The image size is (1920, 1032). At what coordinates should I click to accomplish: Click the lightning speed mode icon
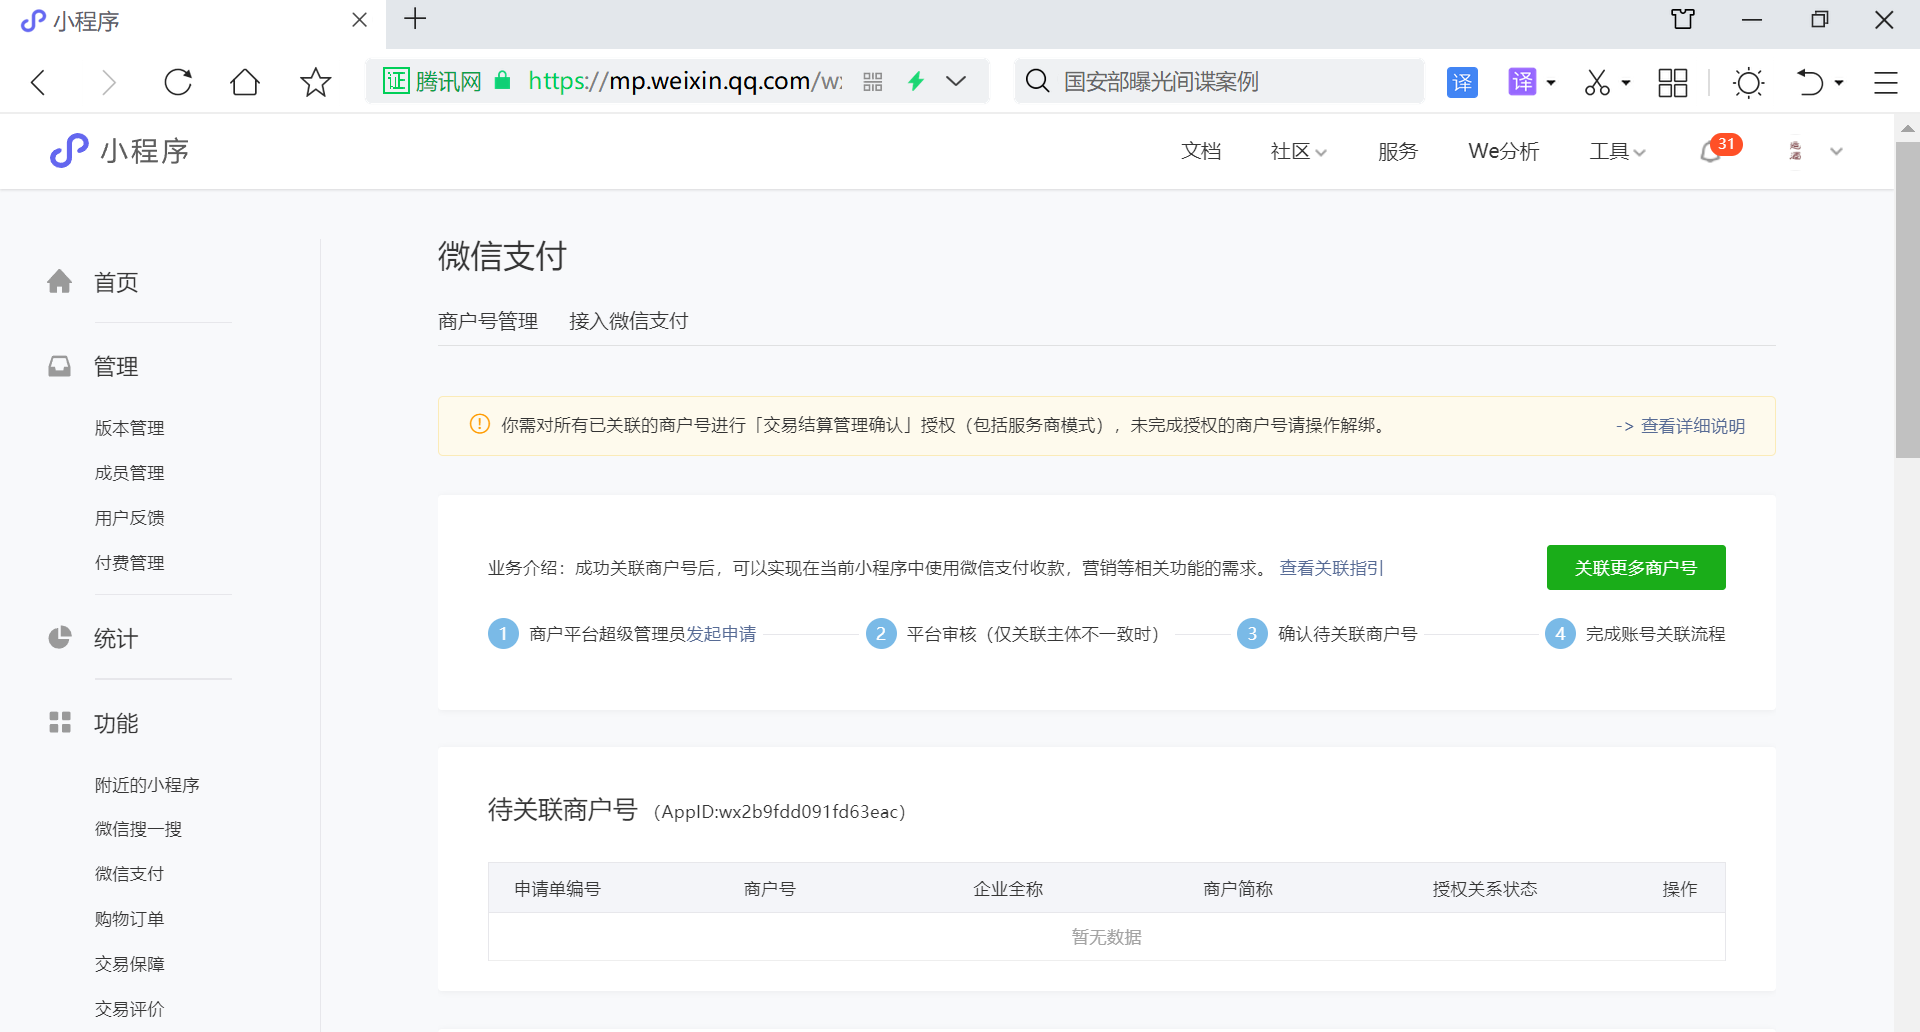(x=916, y=81)
